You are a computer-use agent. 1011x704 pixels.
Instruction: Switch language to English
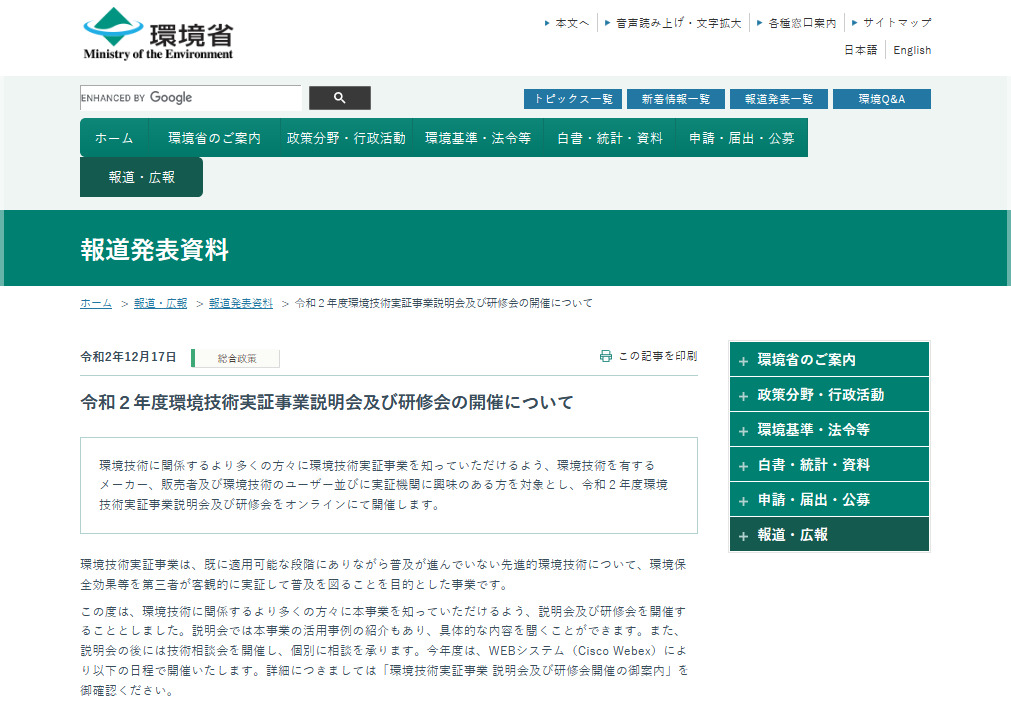coord(911,50)
